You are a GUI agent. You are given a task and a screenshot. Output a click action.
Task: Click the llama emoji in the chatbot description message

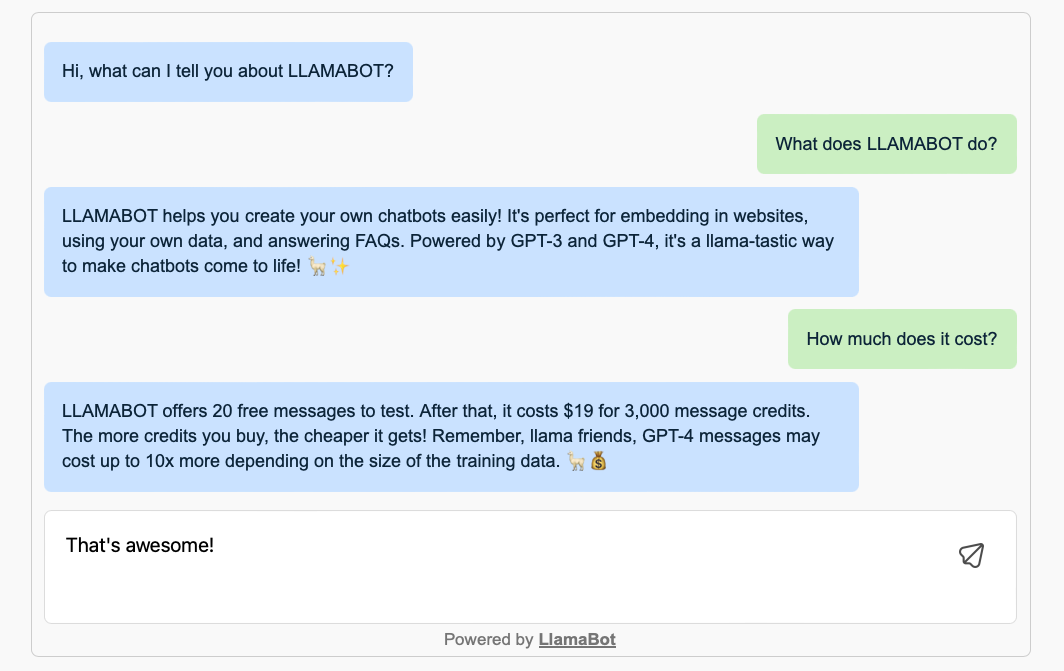[x=317, y=266]
